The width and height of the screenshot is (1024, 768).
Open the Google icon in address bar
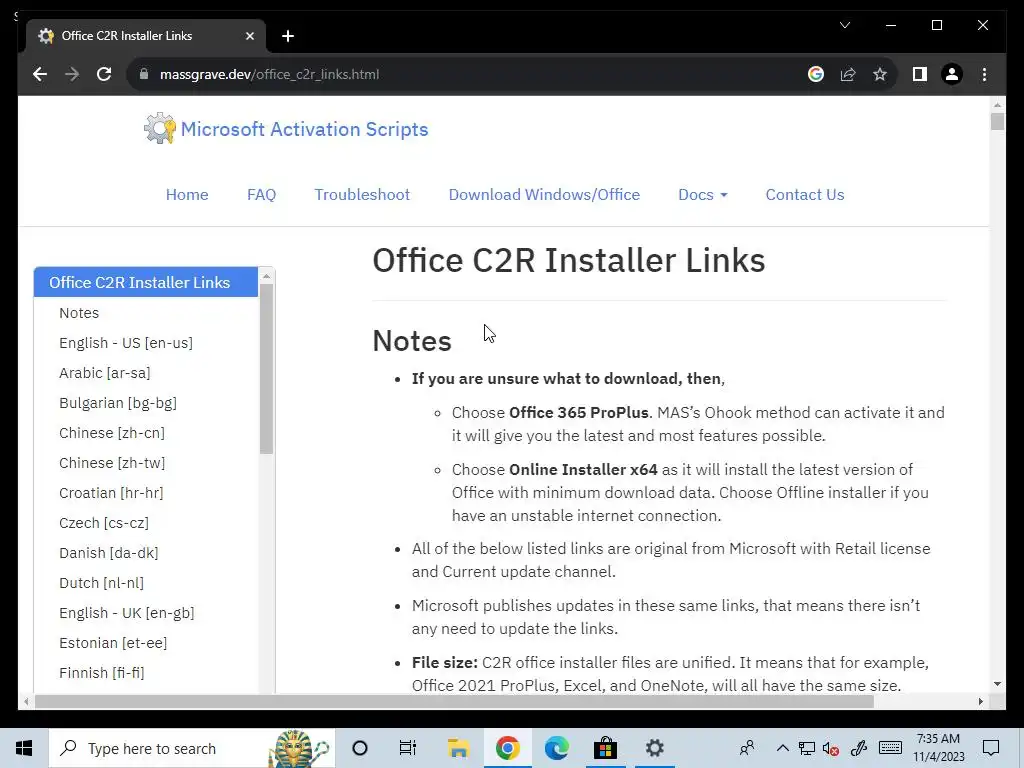click(816, 74)
